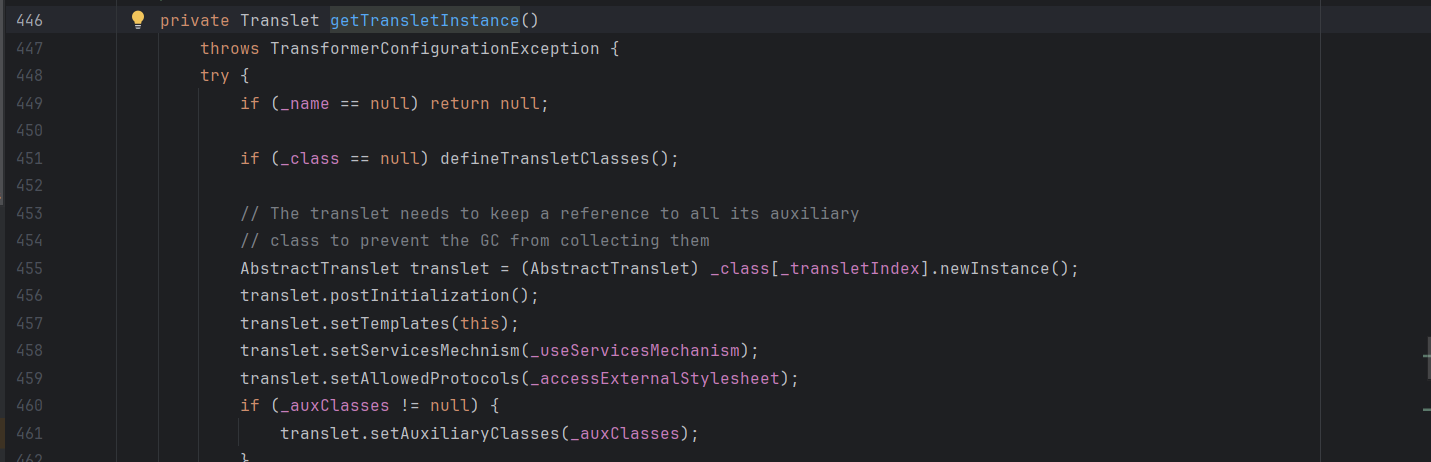Click line number 446 in gutter
The image size is (1431, 462).
point(30,21)
